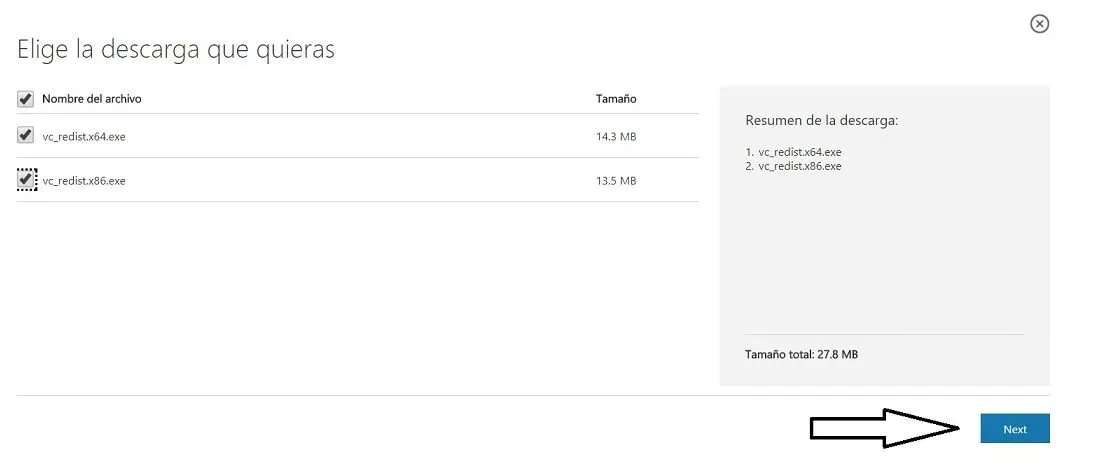Click the black arrow pointing at Next
Viewport: 1105px width, 463px height.
point(886,428)
